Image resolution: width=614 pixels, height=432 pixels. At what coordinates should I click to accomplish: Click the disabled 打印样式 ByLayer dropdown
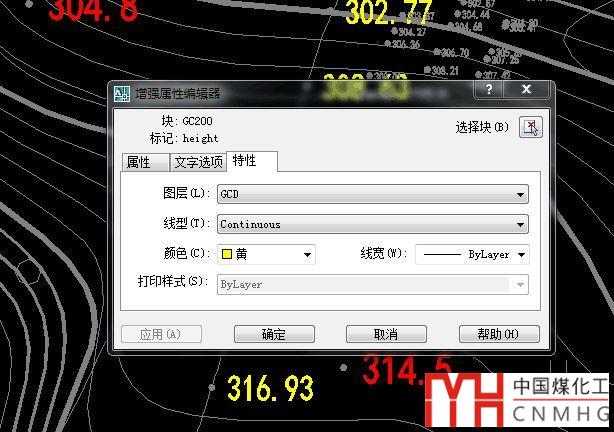pos(372,285)
